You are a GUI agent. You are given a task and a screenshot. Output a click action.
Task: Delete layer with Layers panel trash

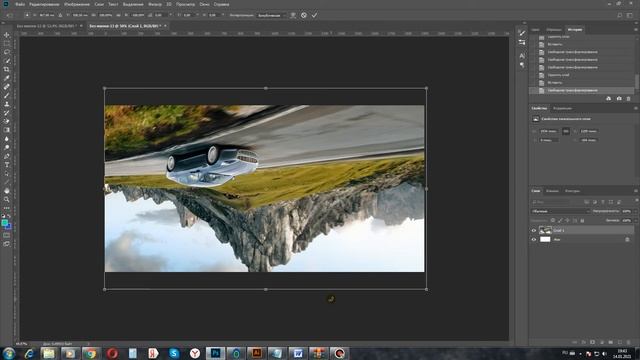click(629, 342)
